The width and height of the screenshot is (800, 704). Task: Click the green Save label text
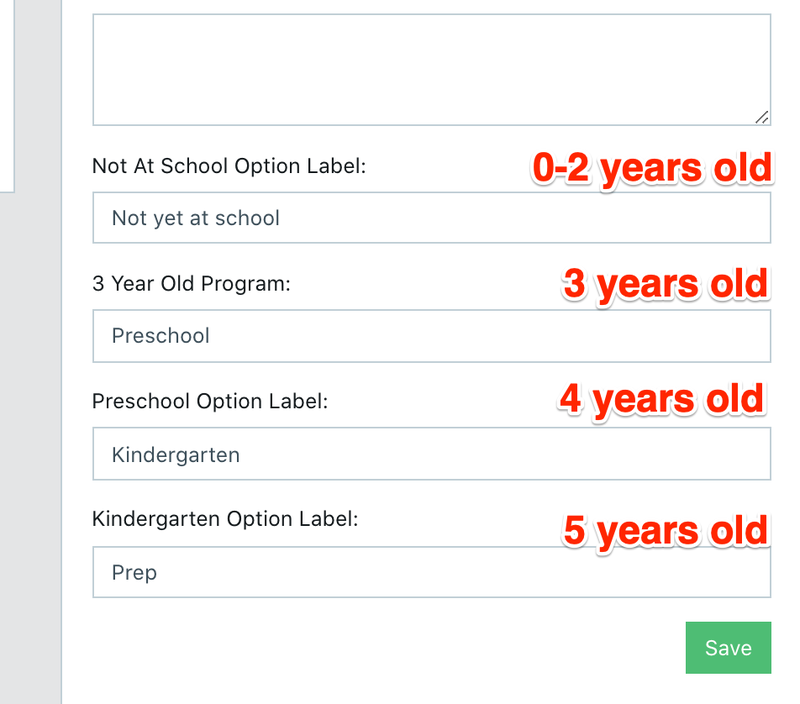tap(728, 647)
